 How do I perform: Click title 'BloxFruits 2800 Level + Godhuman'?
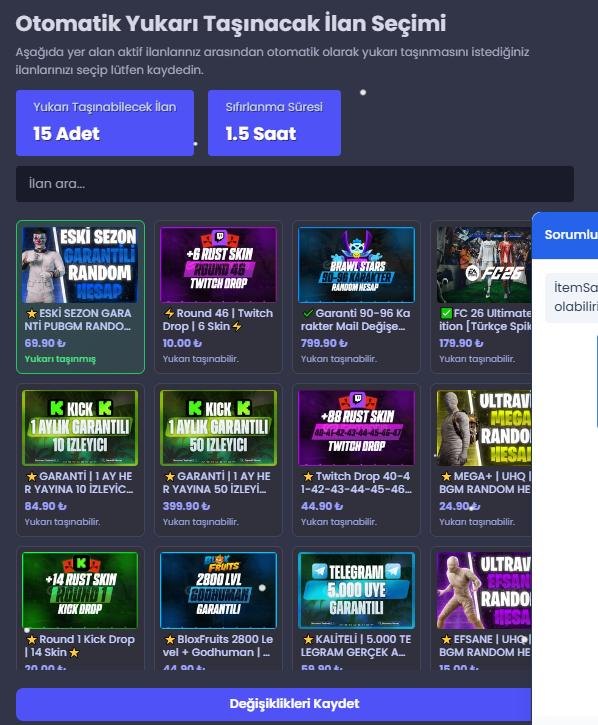(x=218, y=645)
